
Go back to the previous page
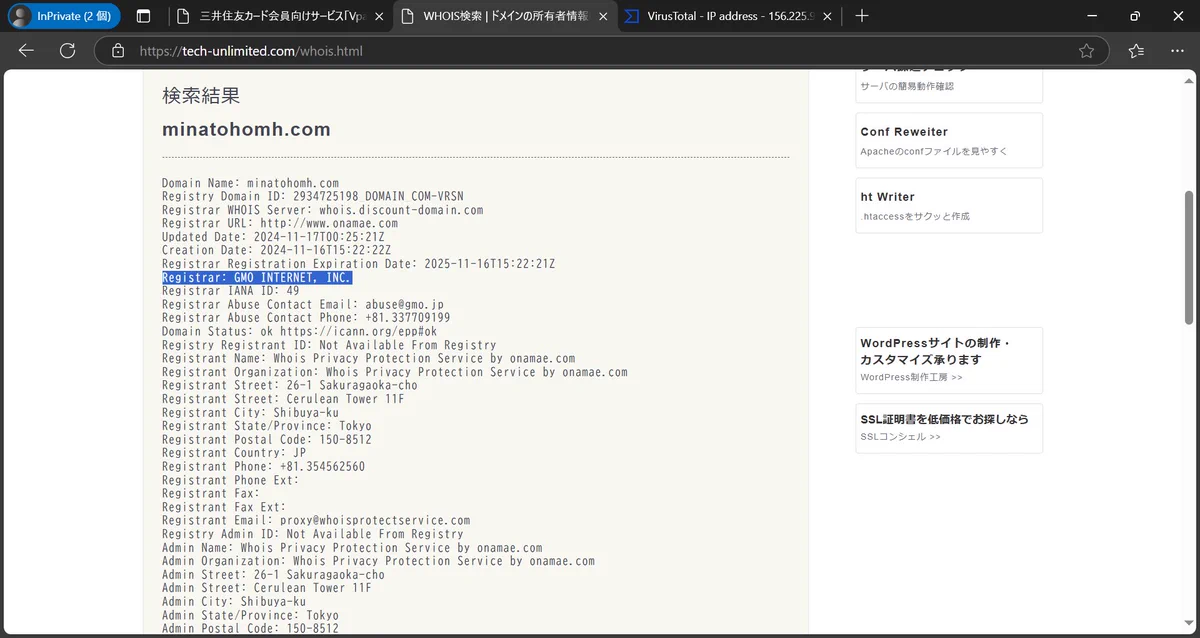(26, 51)
